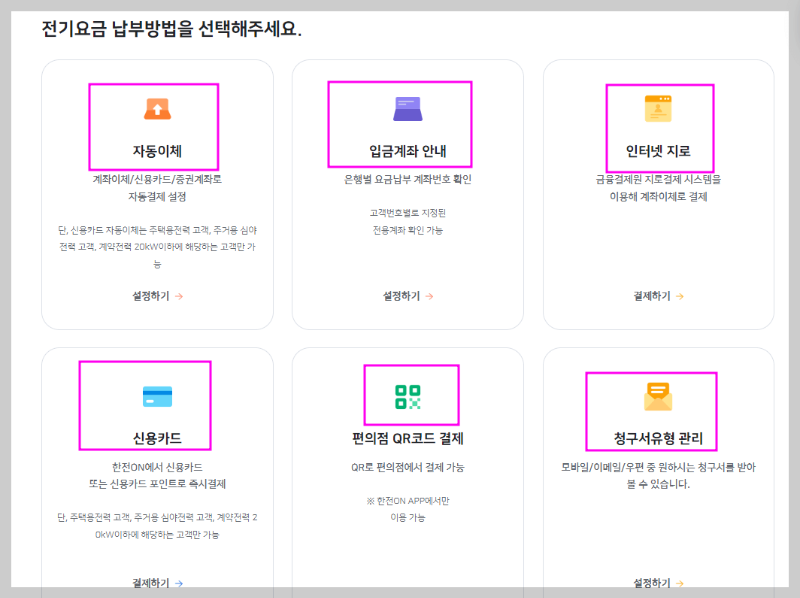Viewport: 800px width, 598px height.
Task: Click the orange 자동이체 upload icon
Action: point(157,109)
